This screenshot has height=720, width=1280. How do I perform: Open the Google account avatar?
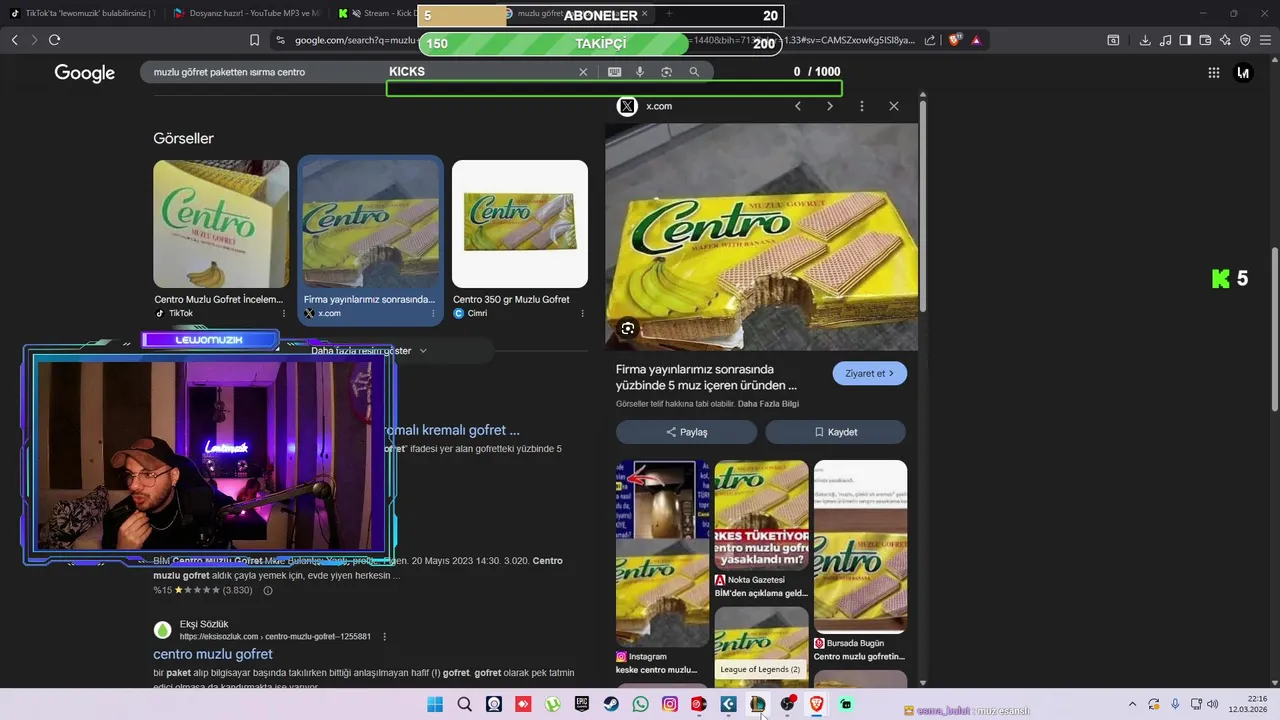(1243, 72)
